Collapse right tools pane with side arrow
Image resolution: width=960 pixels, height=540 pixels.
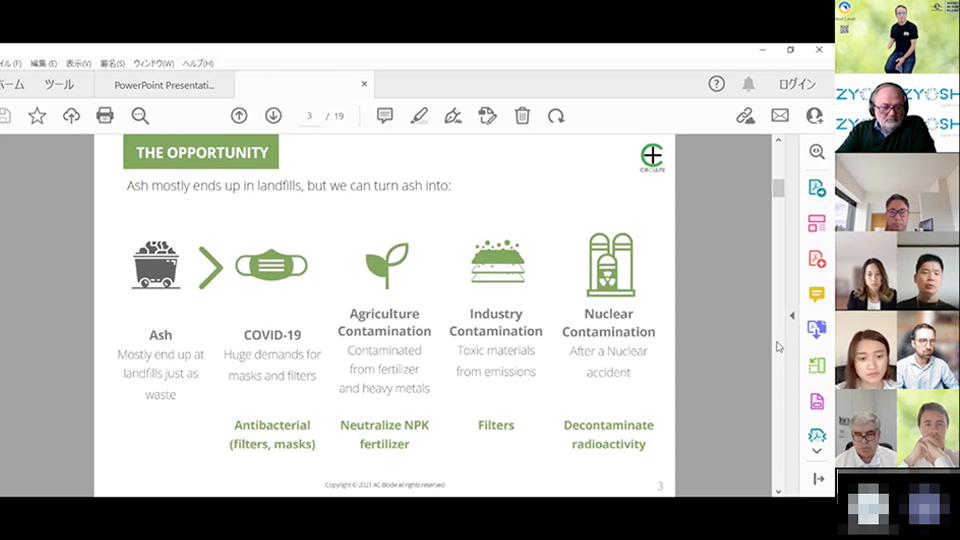coord(792,316)
